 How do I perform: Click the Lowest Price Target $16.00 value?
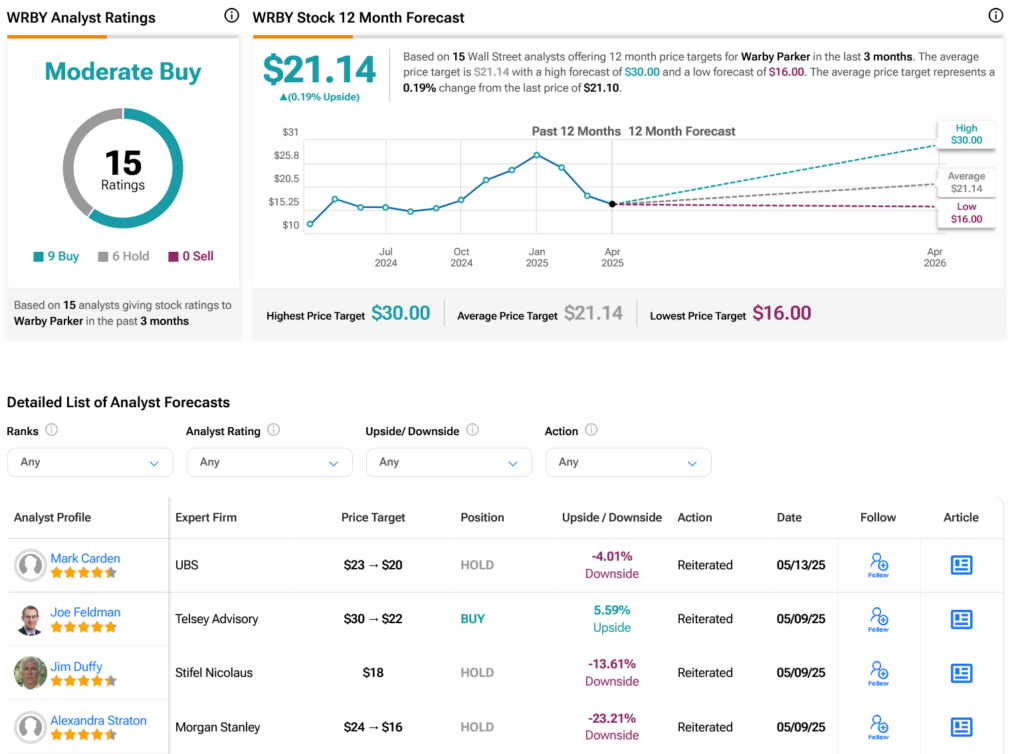(782, 313)
